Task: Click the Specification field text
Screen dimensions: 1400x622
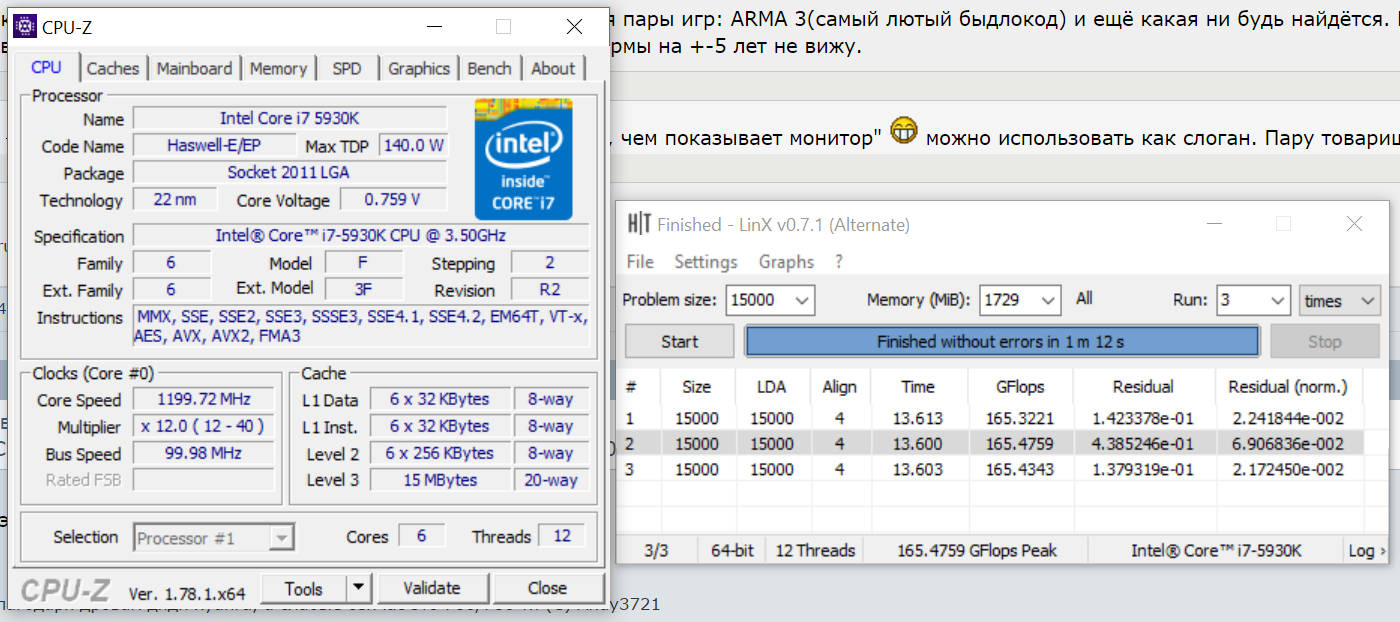Action: [361, 236]
